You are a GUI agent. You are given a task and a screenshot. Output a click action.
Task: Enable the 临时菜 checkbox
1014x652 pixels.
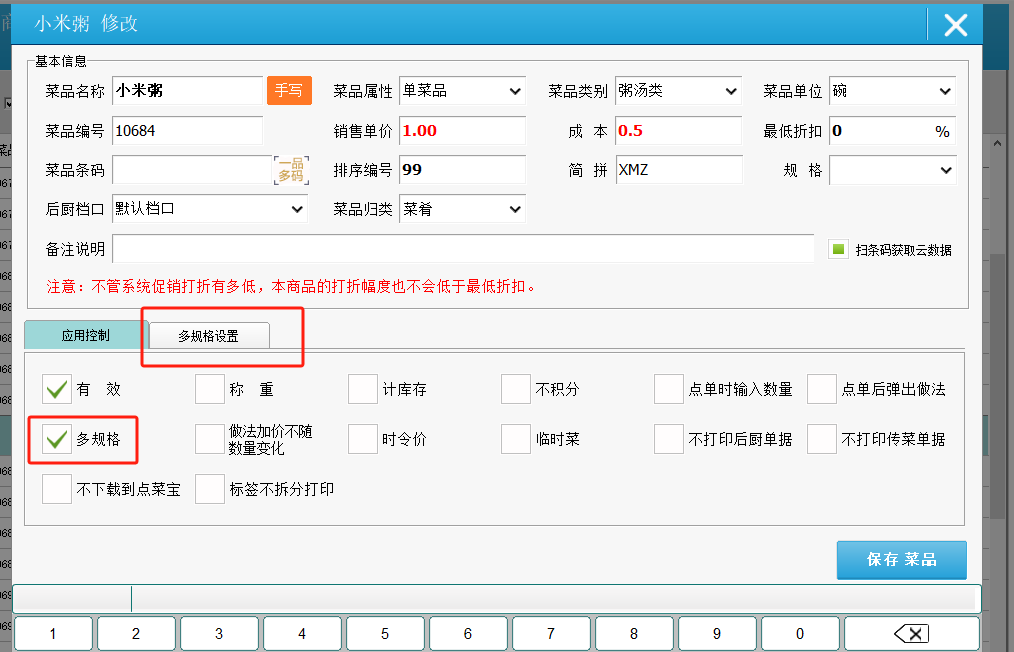tap(516, 438)
